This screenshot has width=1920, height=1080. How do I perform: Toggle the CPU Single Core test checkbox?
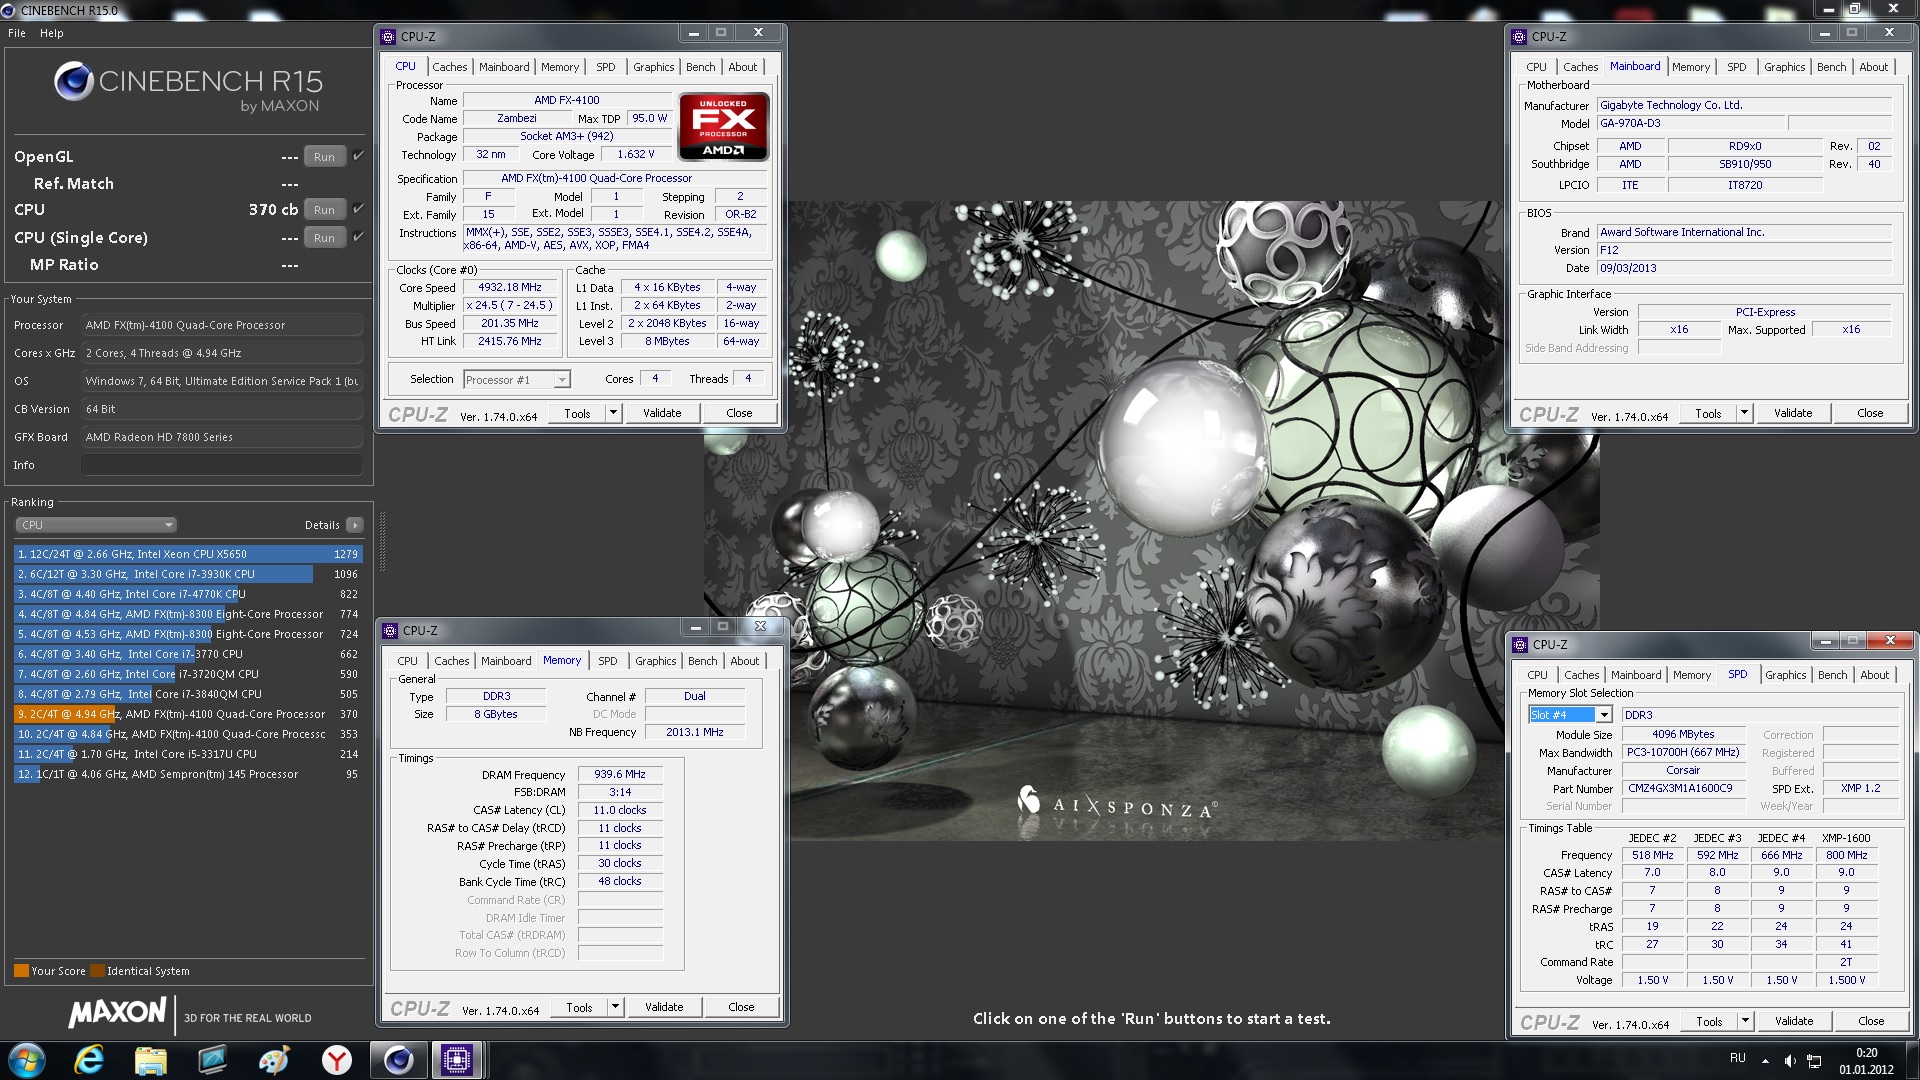[x=358, y=237]
